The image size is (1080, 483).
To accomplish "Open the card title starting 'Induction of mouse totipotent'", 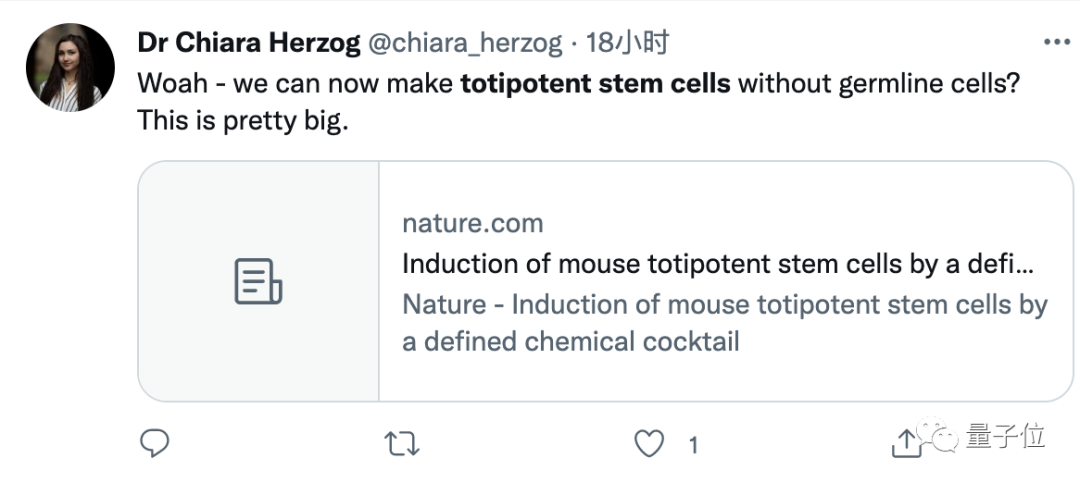I will click(717, 264).
